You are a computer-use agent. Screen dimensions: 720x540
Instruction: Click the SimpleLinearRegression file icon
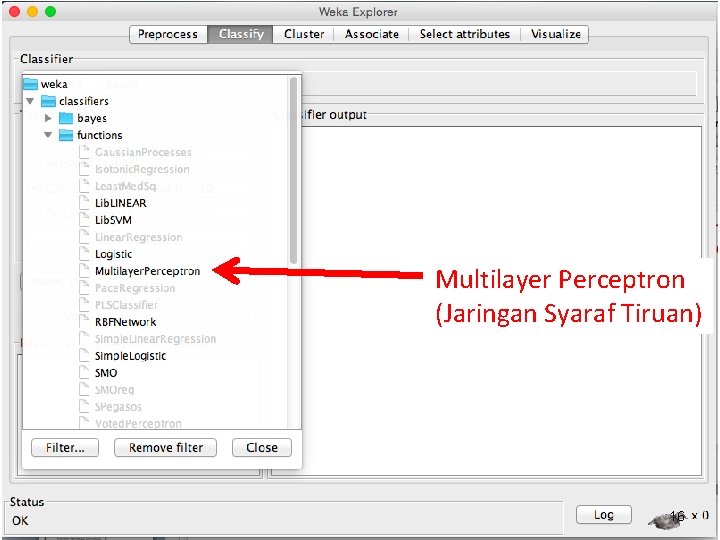click(84, 338)
